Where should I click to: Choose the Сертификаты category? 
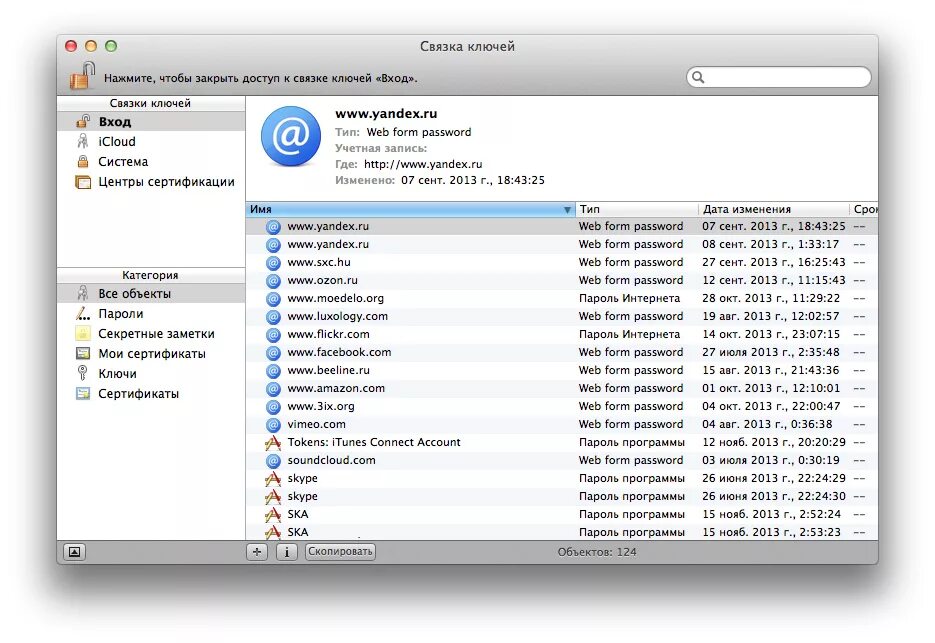click(x=151, y=394)
